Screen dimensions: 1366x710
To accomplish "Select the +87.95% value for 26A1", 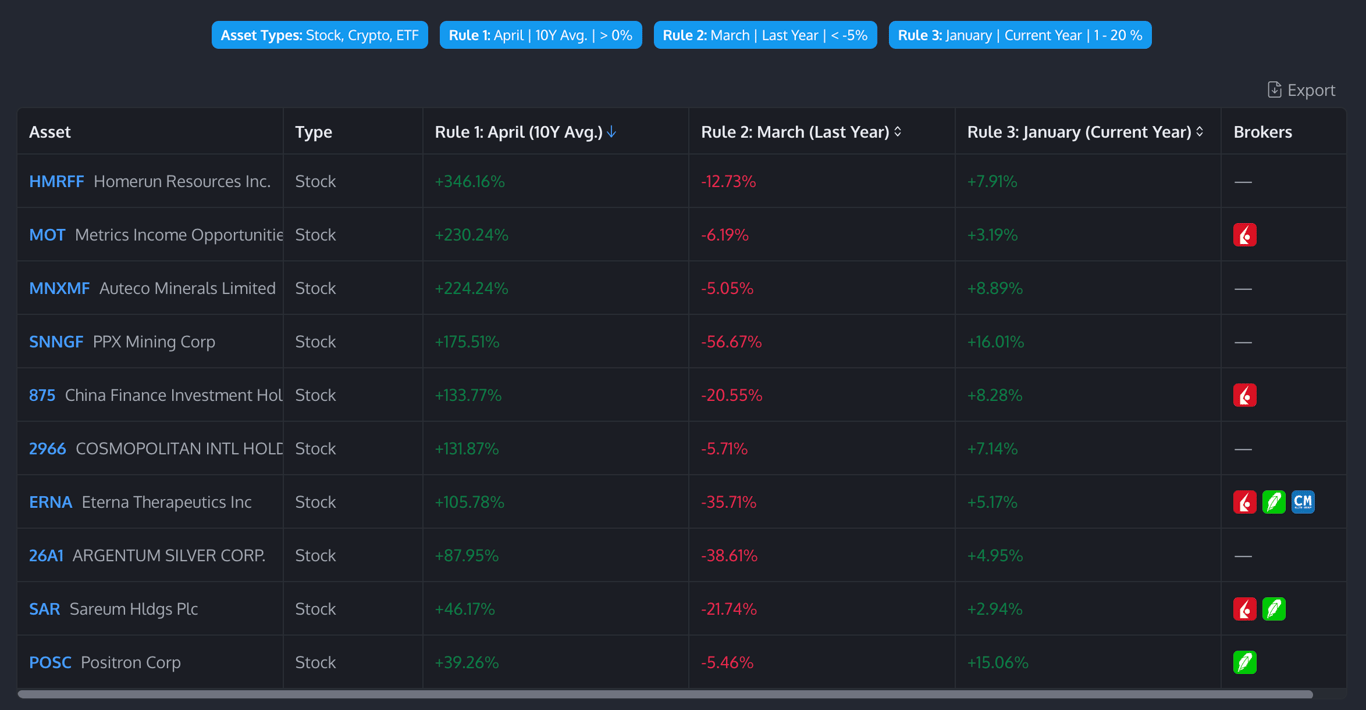I will [467, 556].
